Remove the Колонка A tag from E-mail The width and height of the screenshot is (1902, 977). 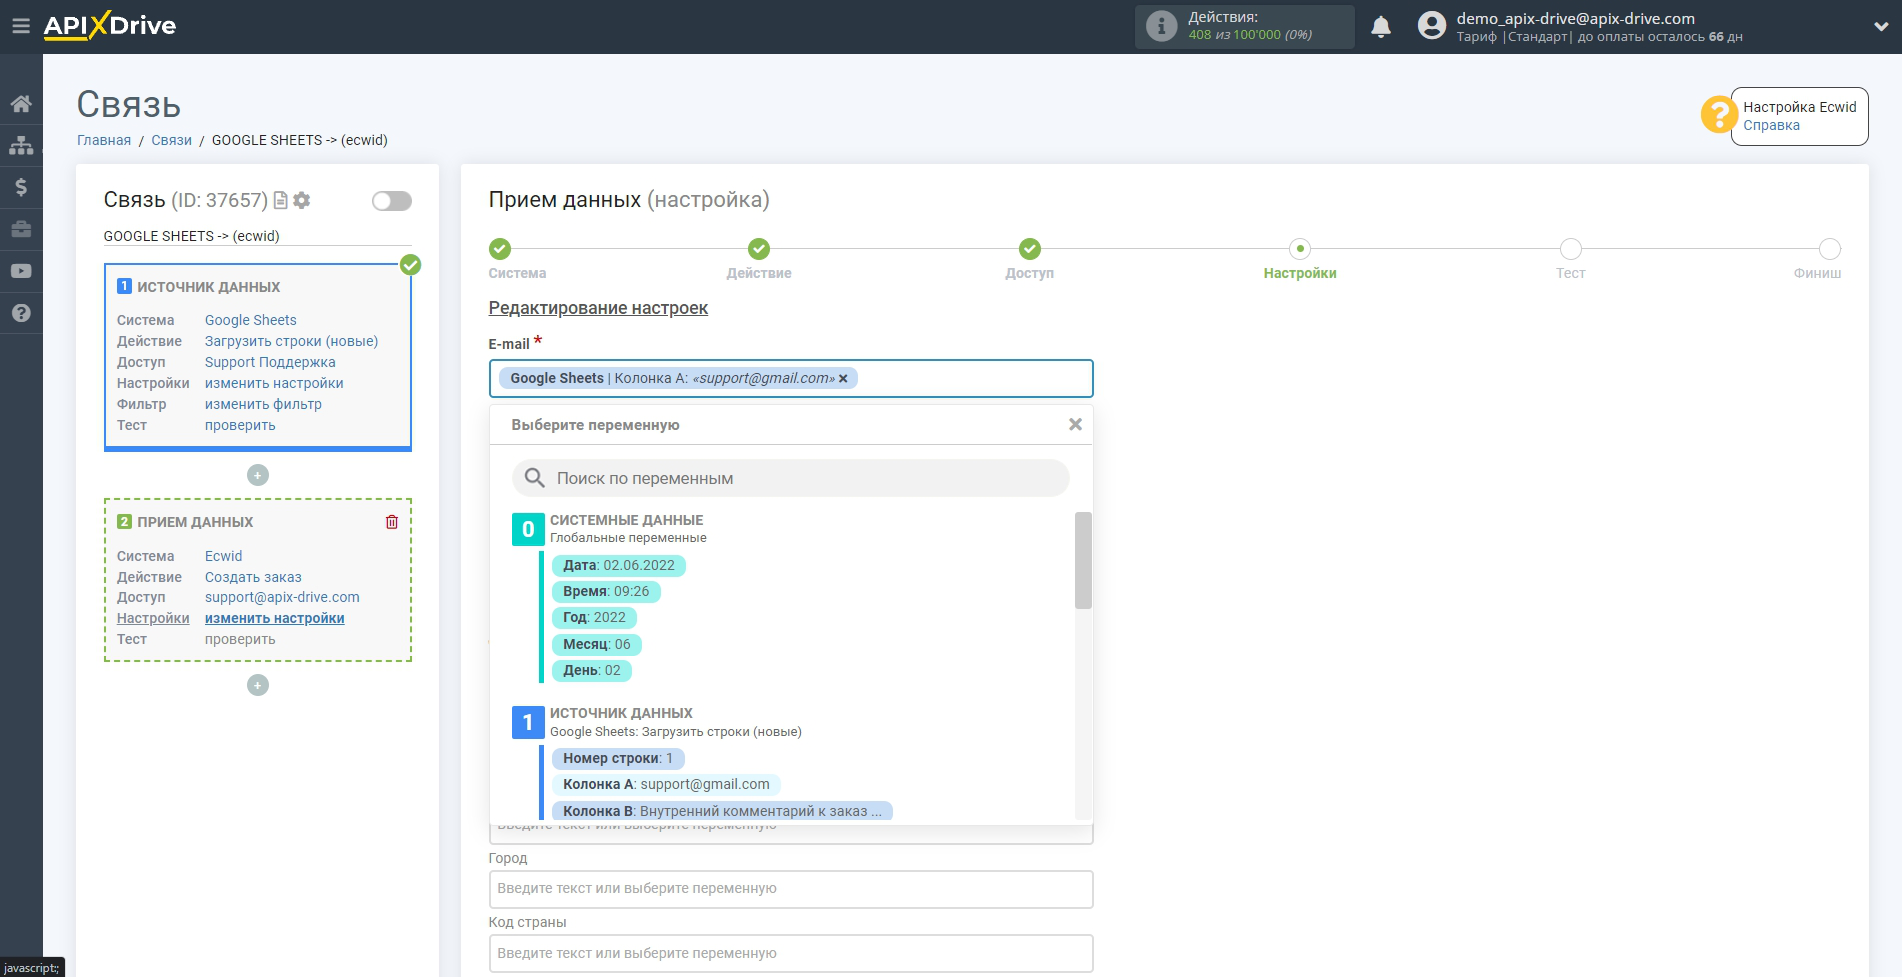[x=843, y=378]
